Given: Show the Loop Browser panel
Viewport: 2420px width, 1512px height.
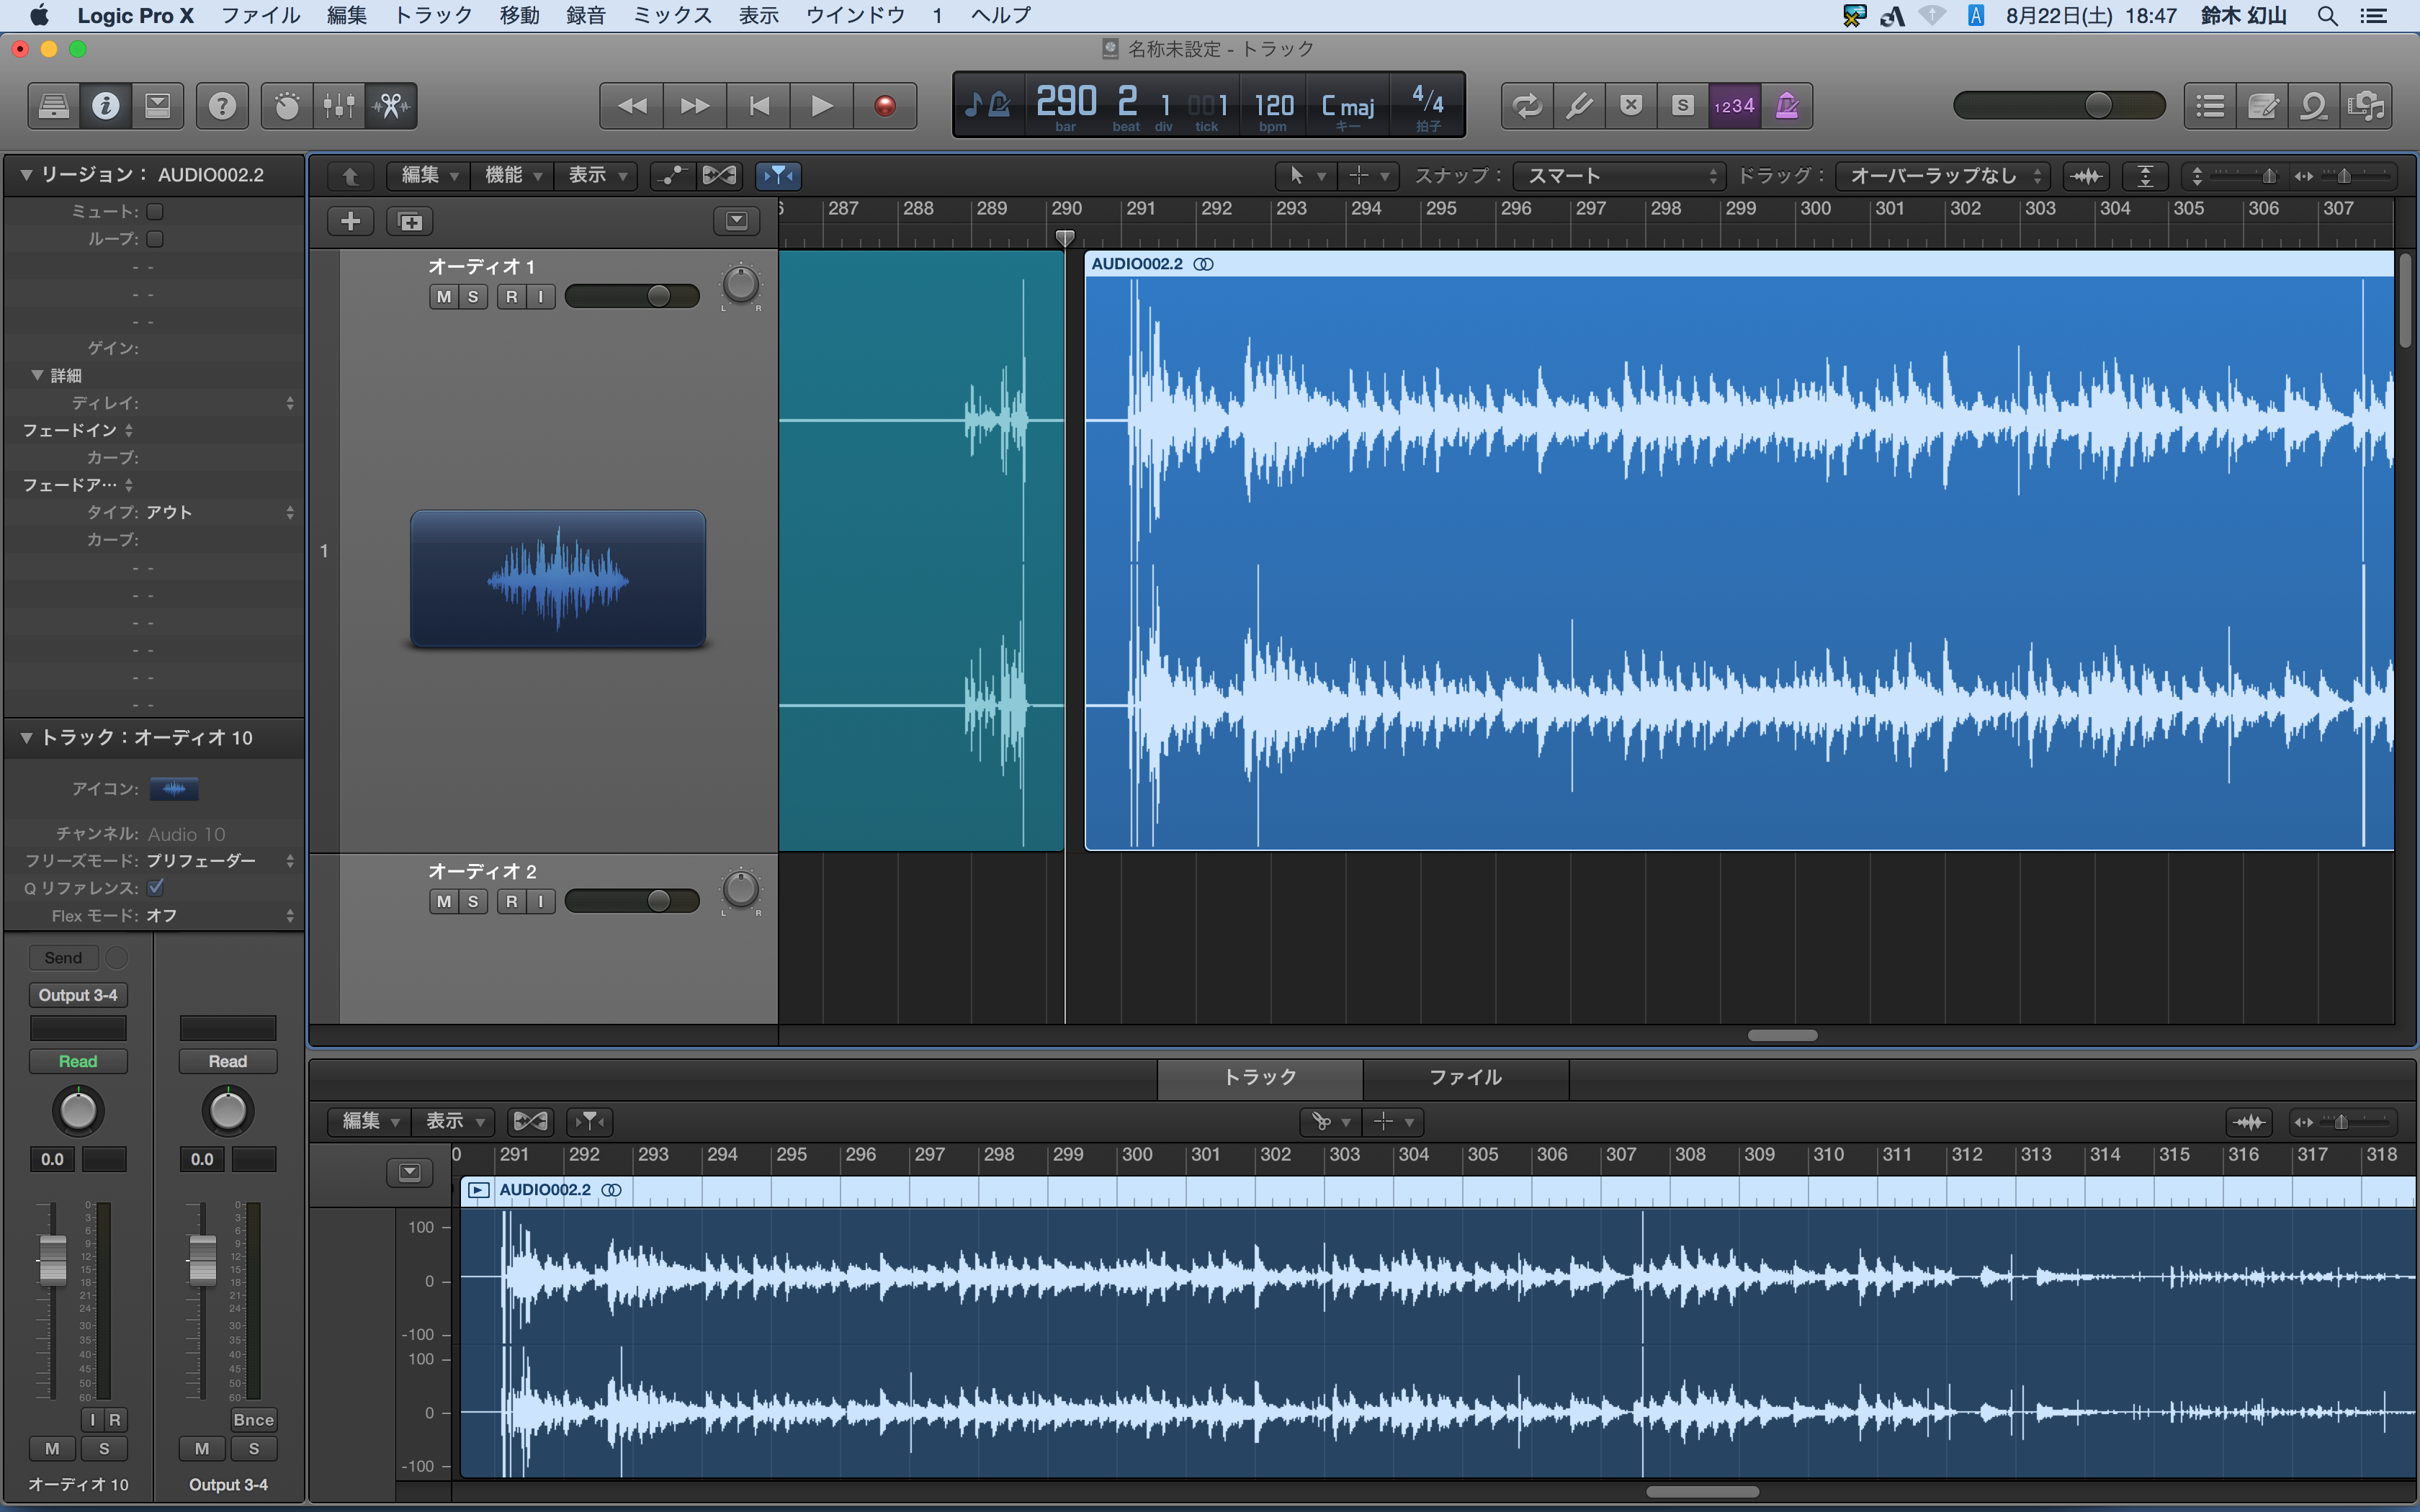Looking at the screenshot, I should [2313, 106].
